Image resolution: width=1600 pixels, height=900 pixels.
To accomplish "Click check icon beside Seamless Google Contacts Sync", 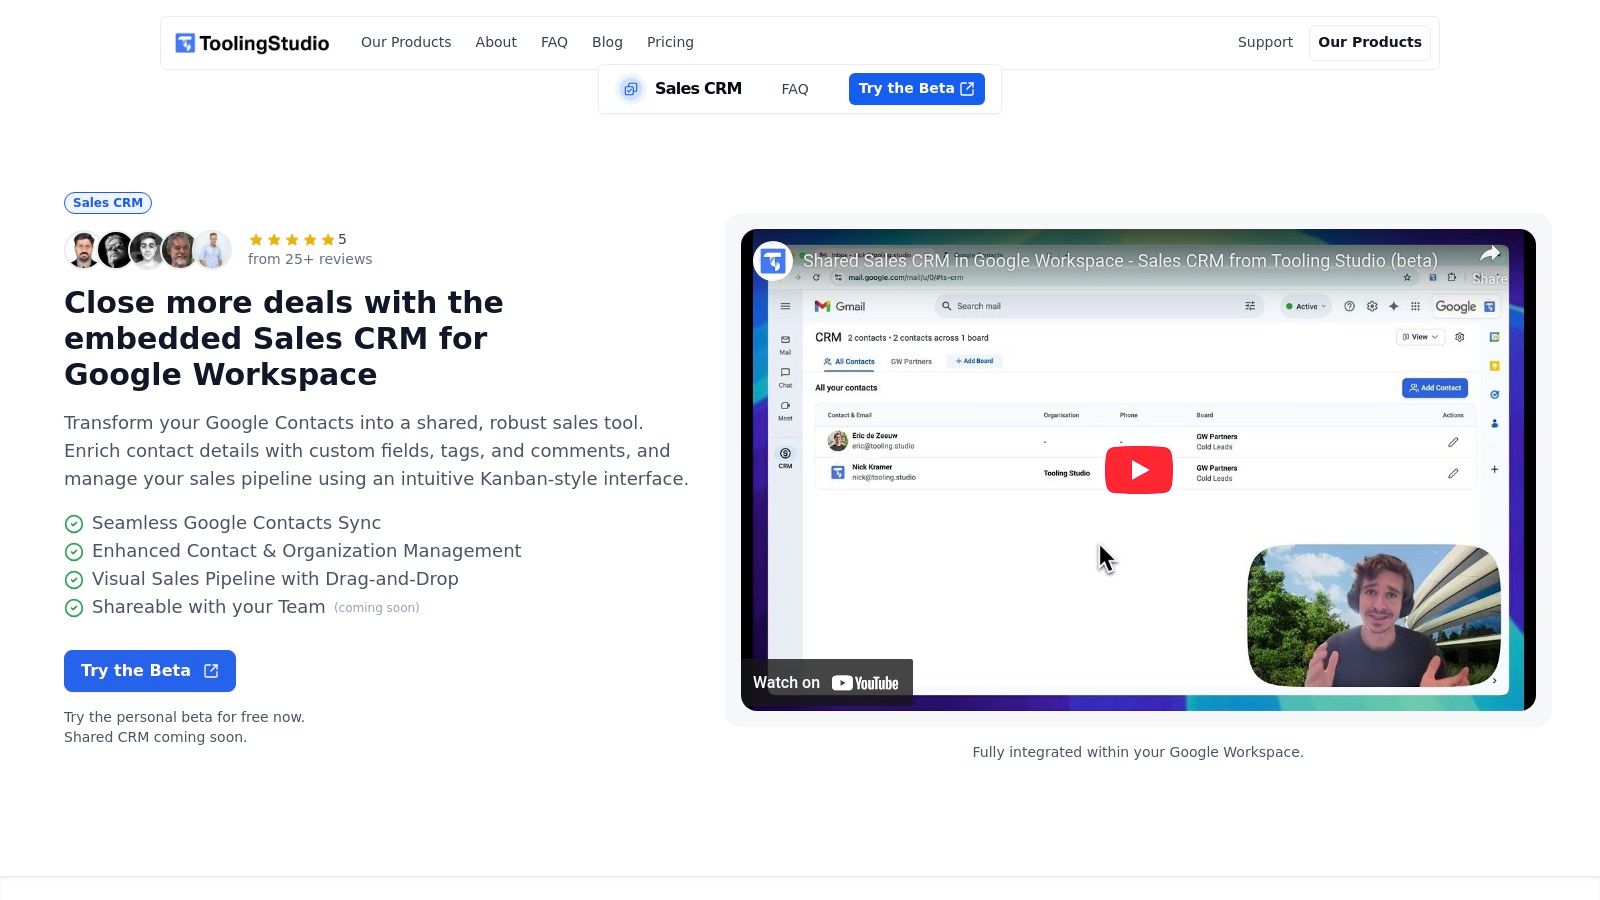I will 74,524.
